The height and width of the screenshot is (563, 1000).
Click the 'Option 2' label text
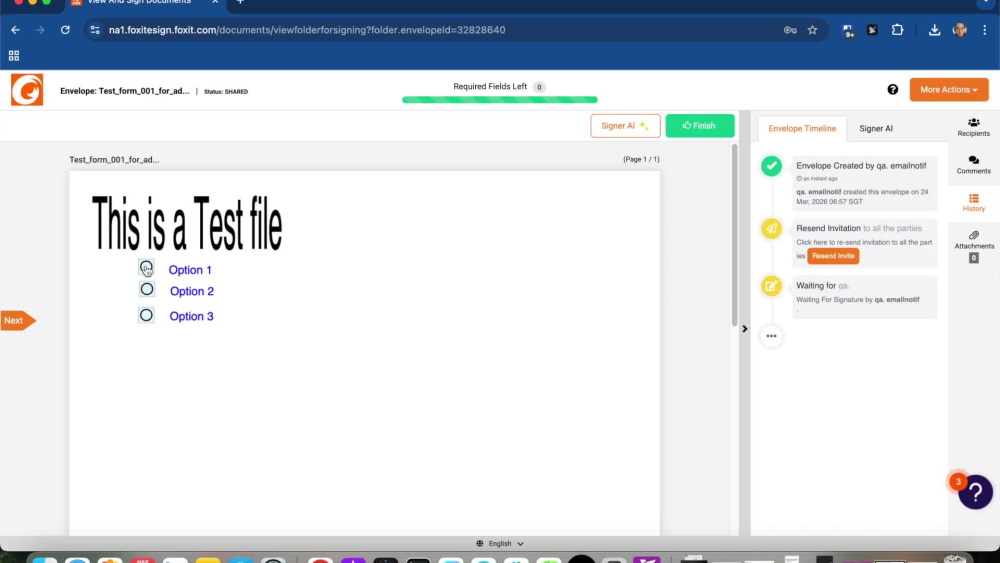pyautogui.click(x=192, y=291)
